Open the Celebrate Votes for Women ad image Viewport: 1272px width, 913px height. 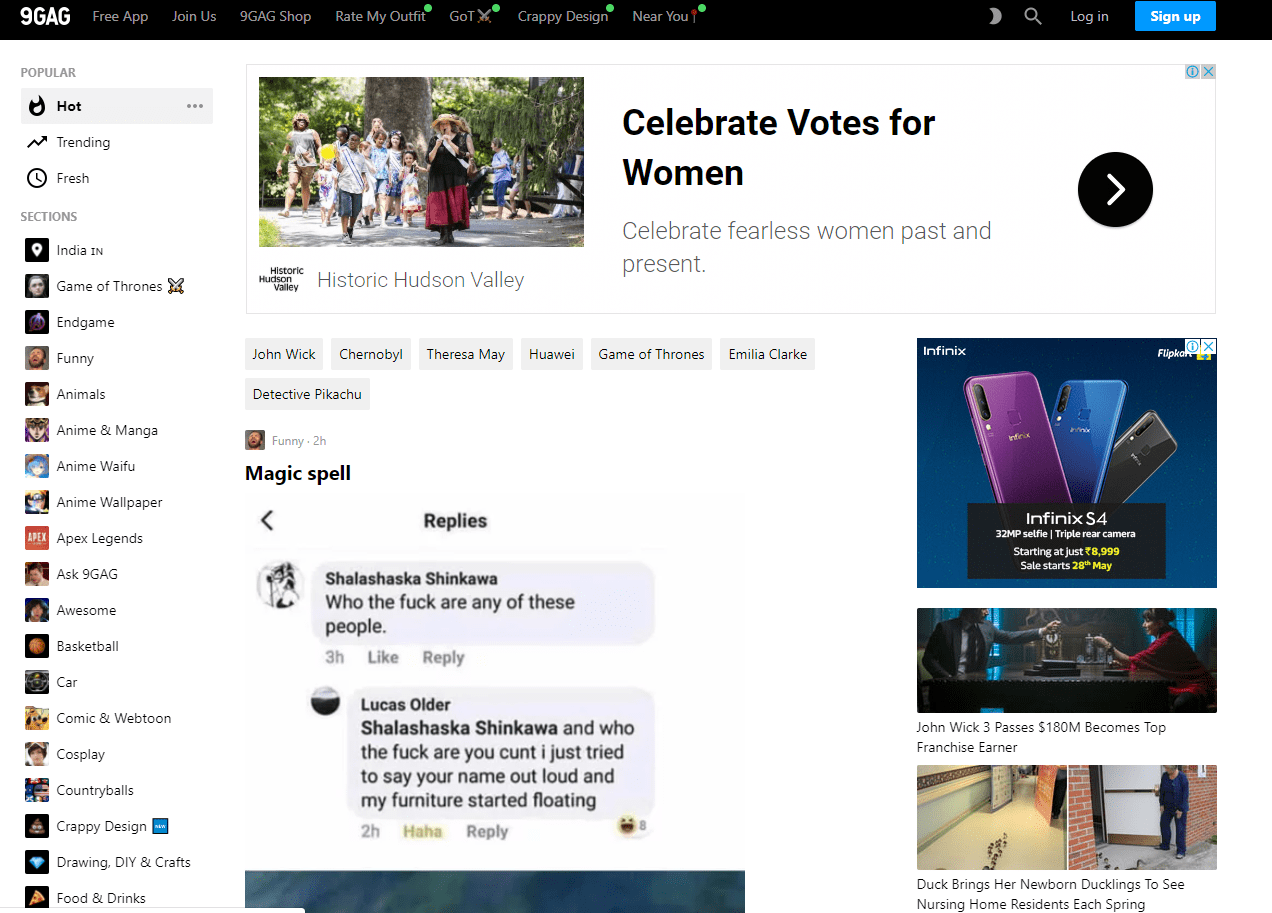(x=421, y=162)
